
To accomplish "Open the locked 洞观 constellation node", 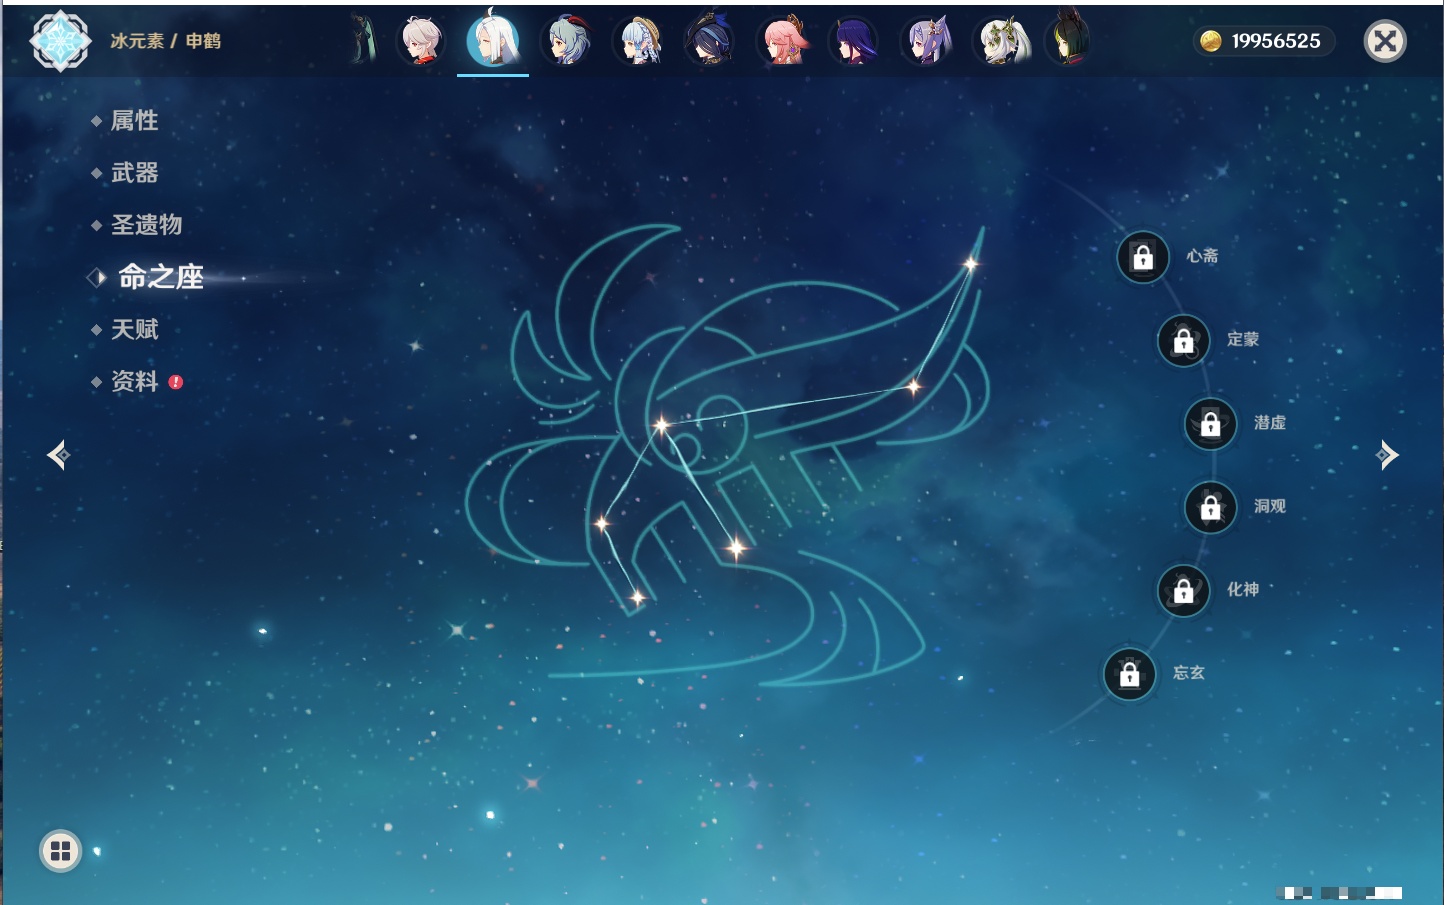I will tap(1211, 507).
